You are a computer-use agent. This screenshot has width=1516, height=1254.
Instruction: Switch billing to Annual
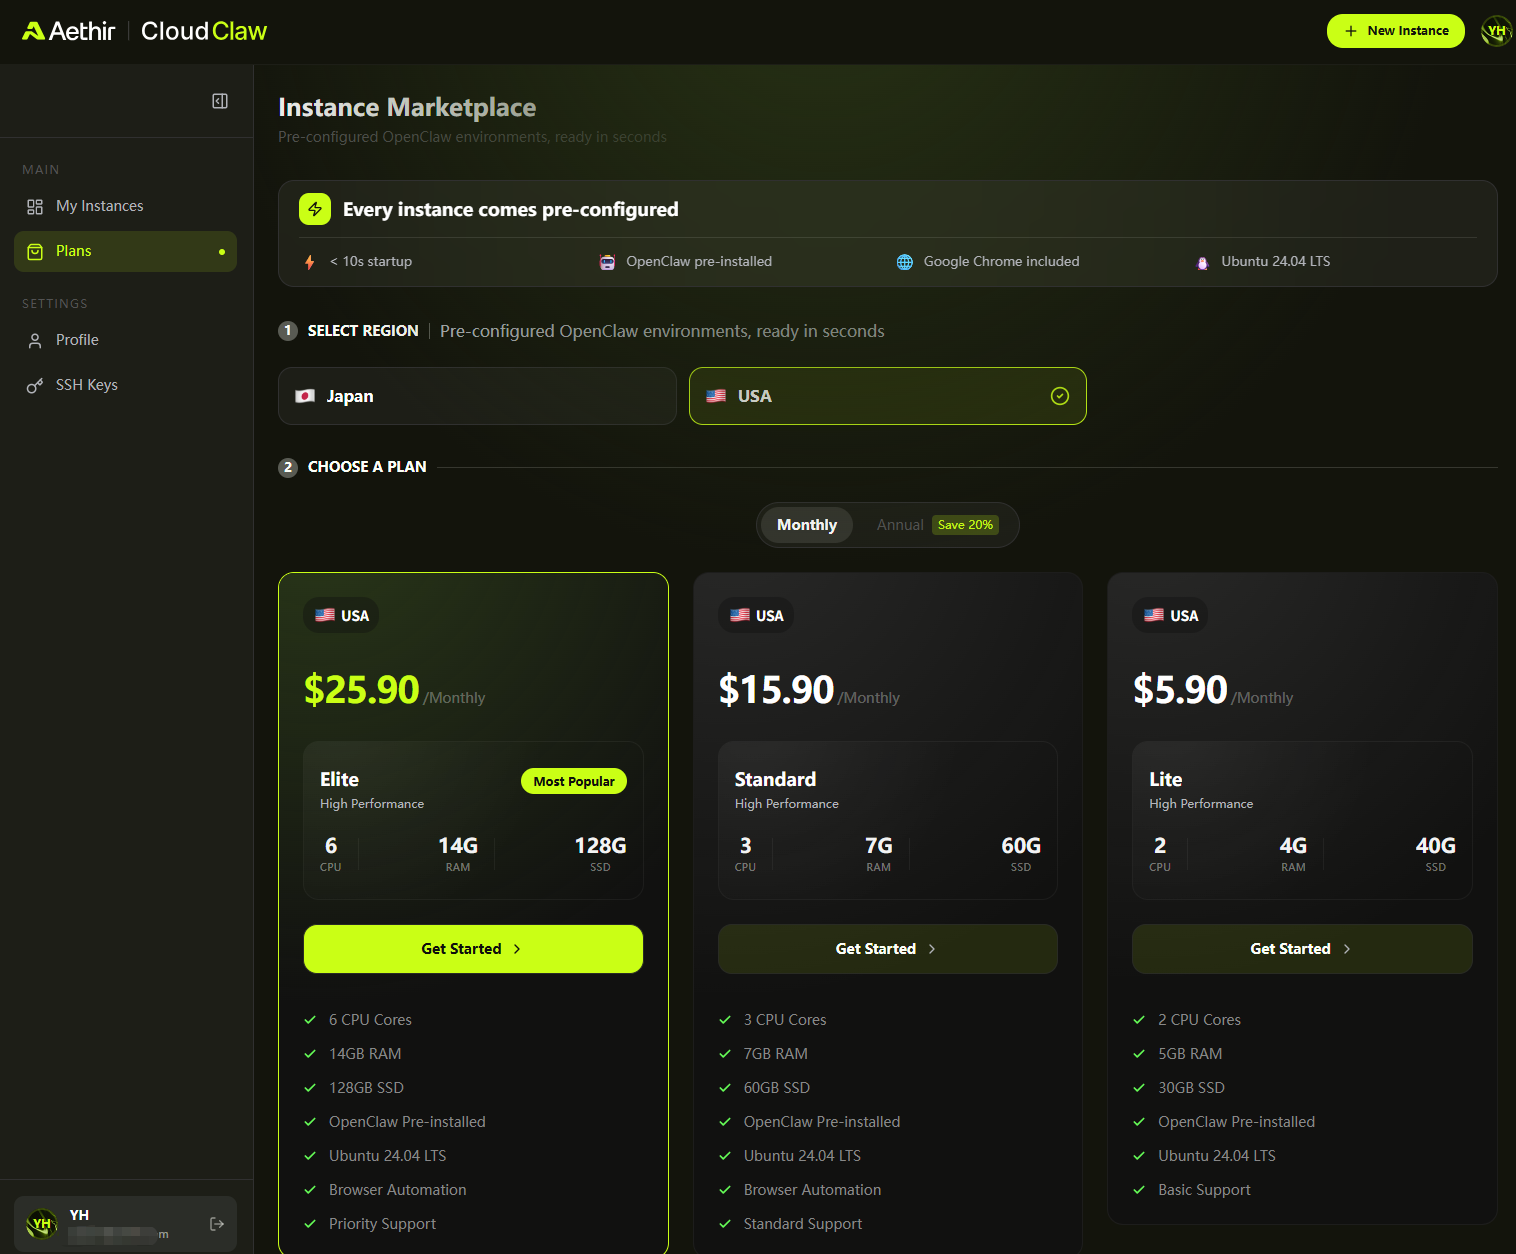tap(900, 525)
